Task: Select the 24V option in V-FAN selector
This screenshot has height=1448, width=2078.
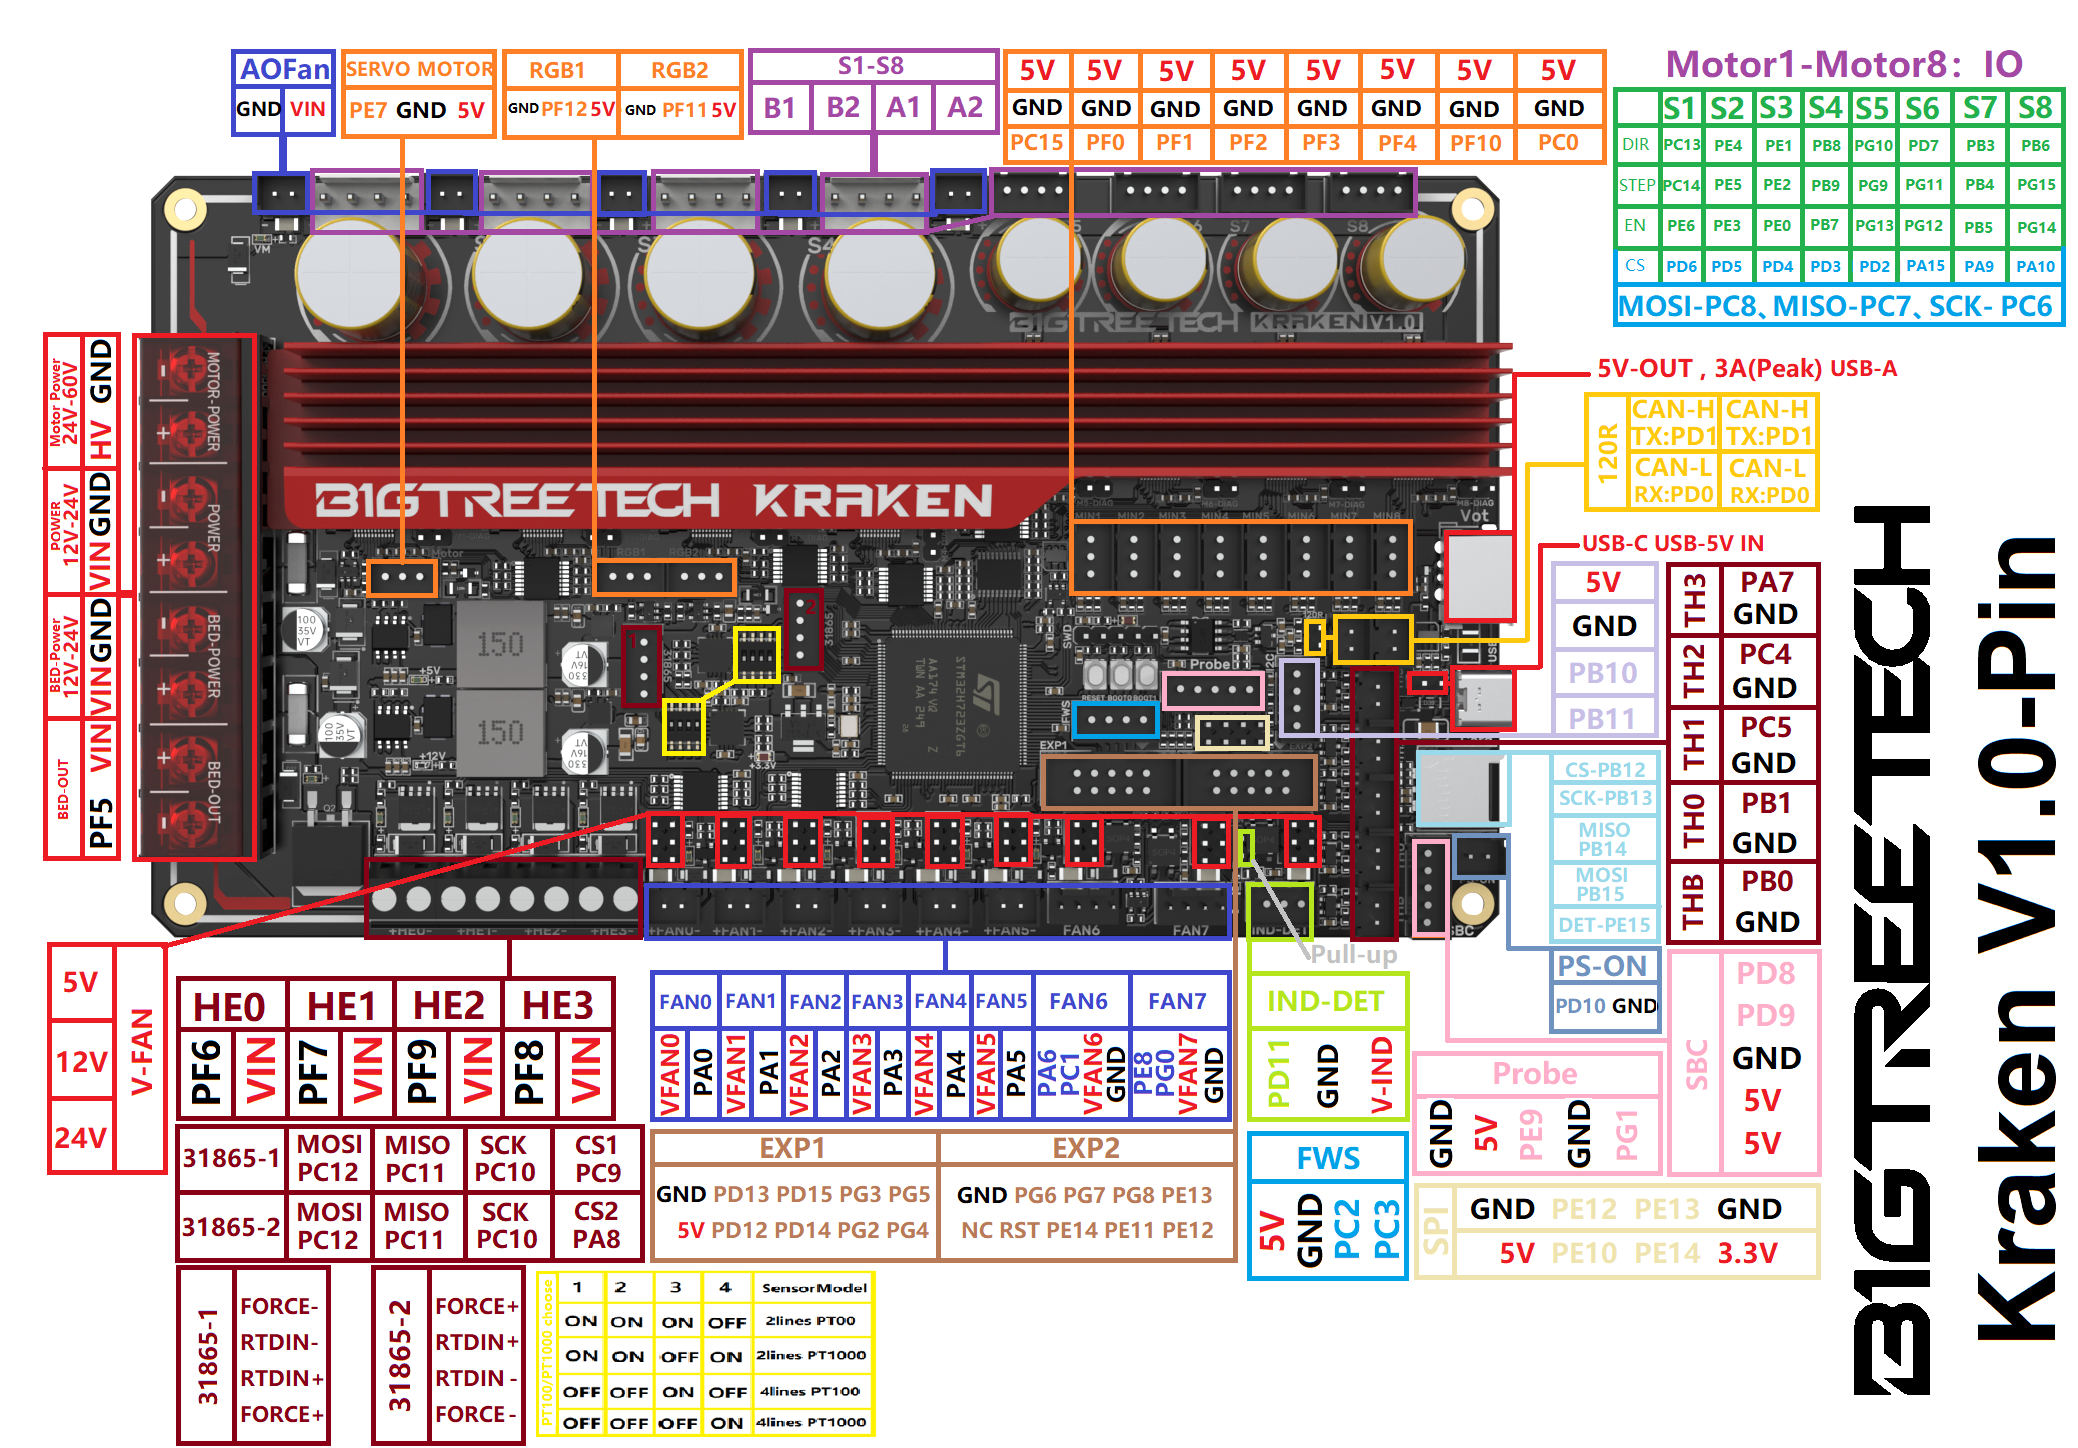Action: [x=80, y=1137]
